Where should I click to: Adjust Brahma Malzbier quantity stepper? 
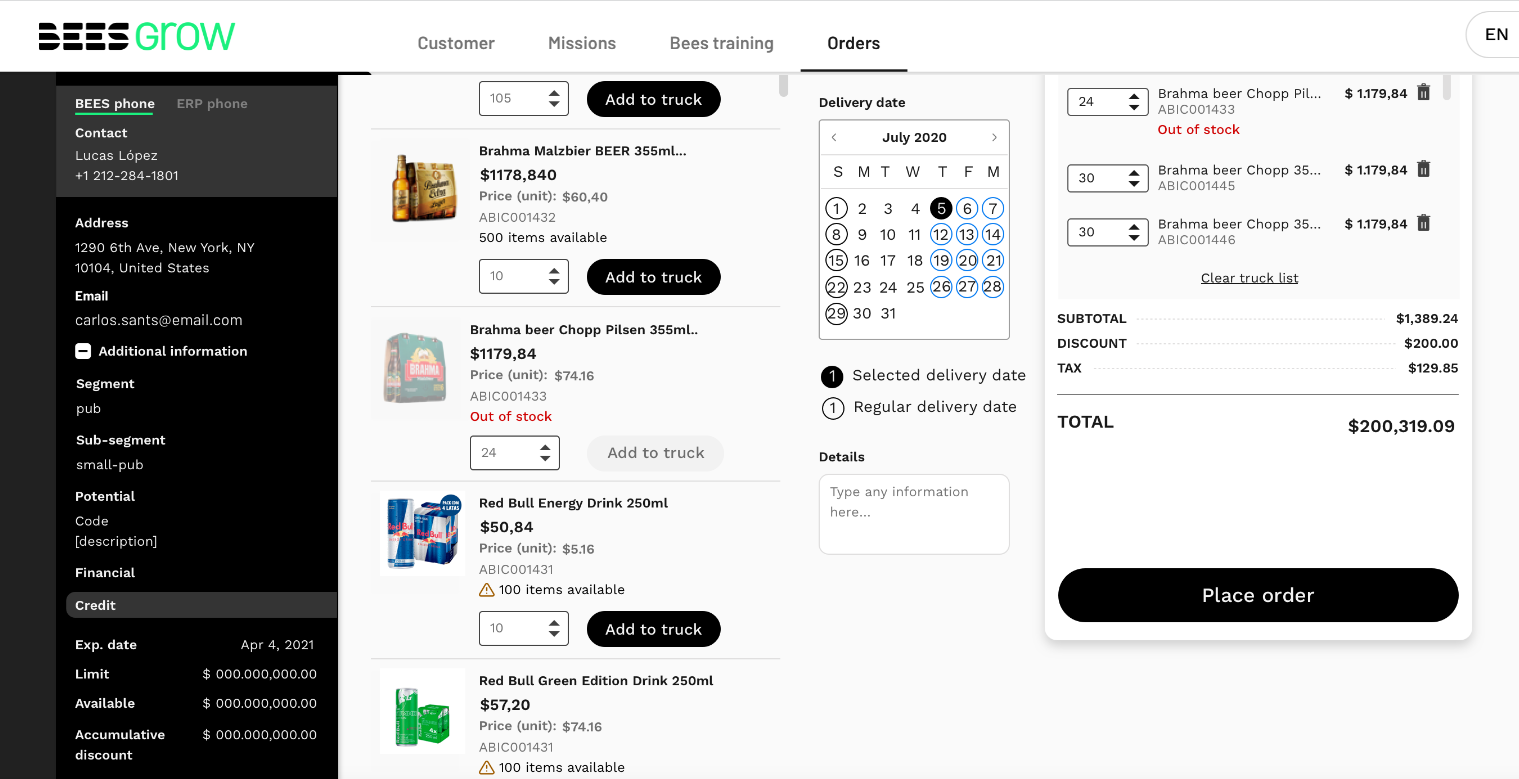click(x=553, y=277)
